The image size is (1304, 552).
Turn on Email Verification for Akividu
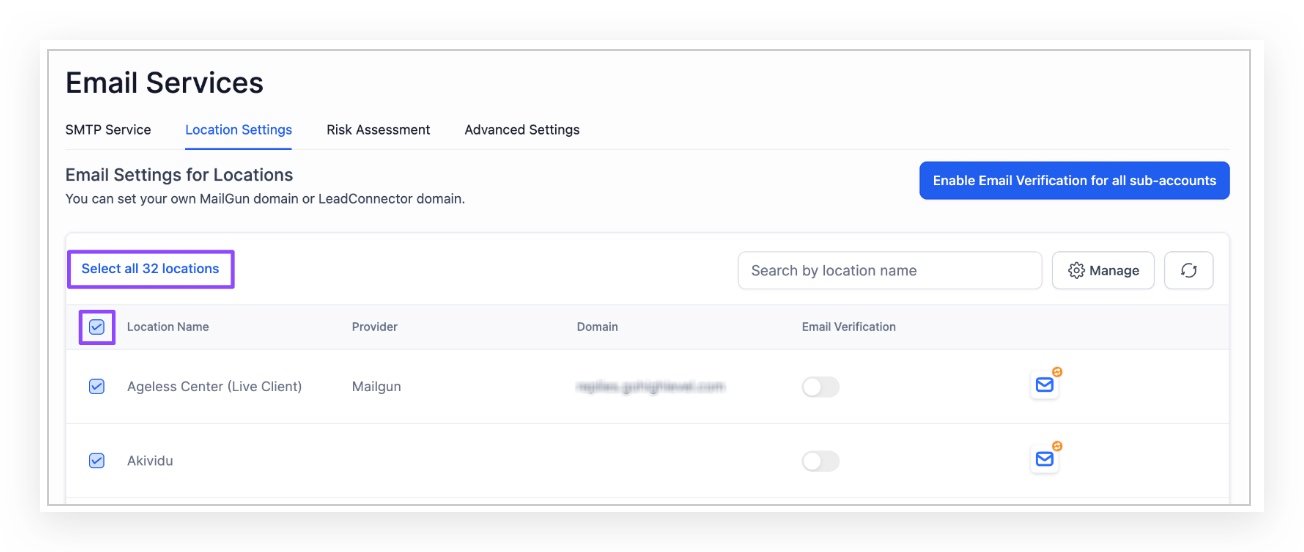tap(820, 461)
